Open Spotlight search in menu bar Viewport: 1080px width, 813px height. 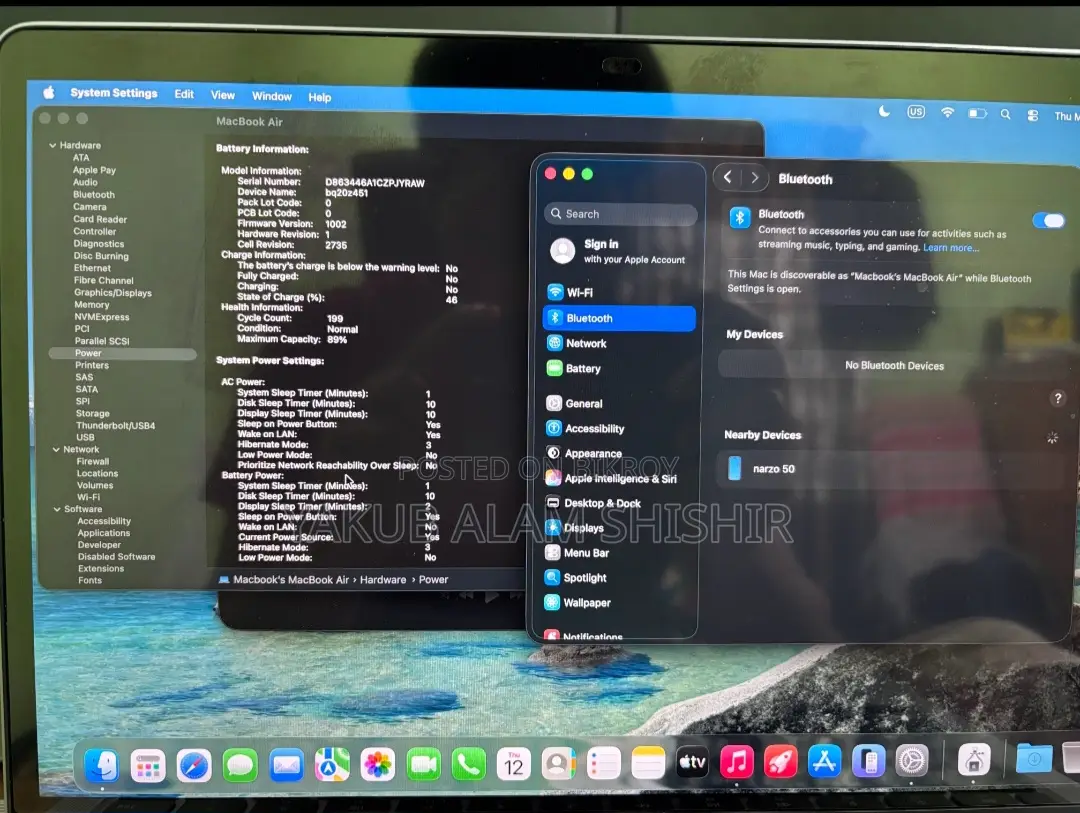(x=1006, y=114)
